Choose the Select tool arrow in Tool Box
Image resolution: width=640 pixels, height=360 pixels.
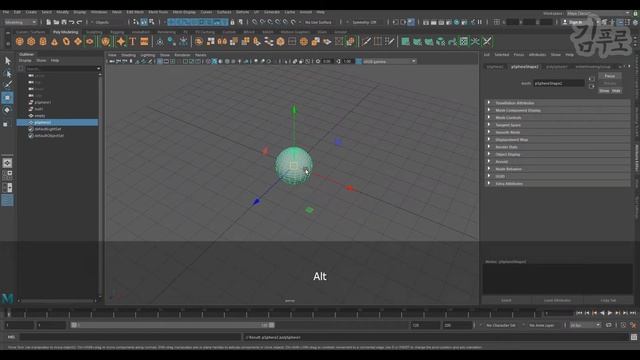(7, 61)
